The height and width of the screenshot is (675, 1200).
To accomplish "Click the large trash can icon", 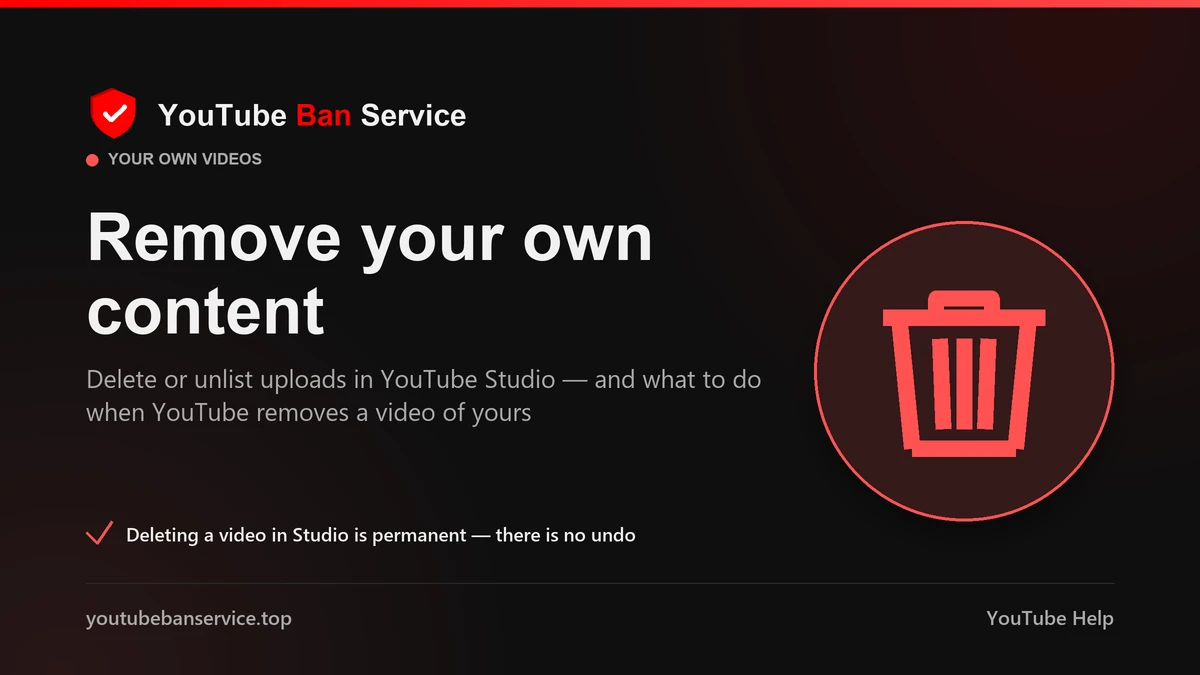I will [x=963, y=373].
